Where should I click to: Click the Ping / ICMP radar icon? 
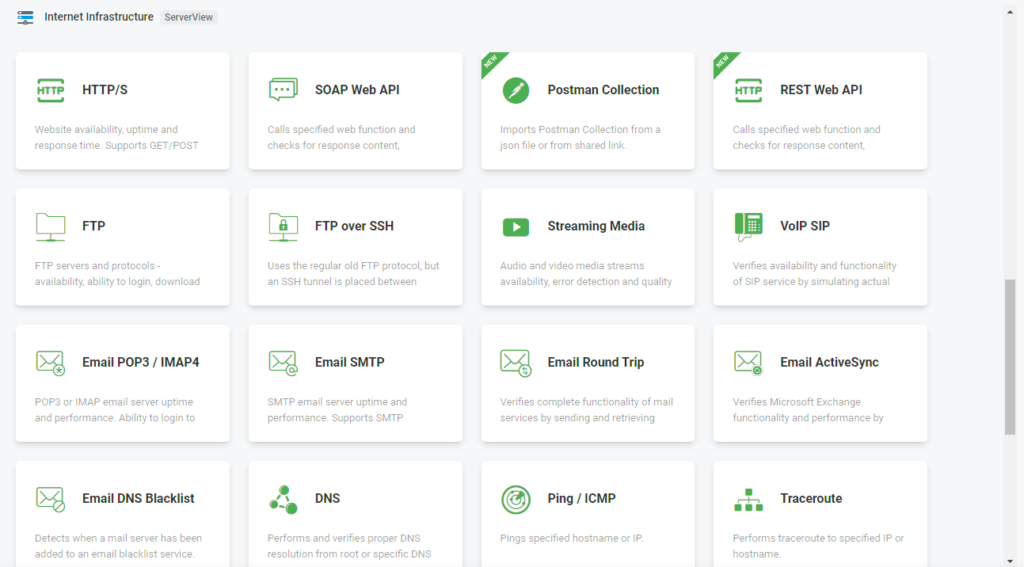(515, 500)
